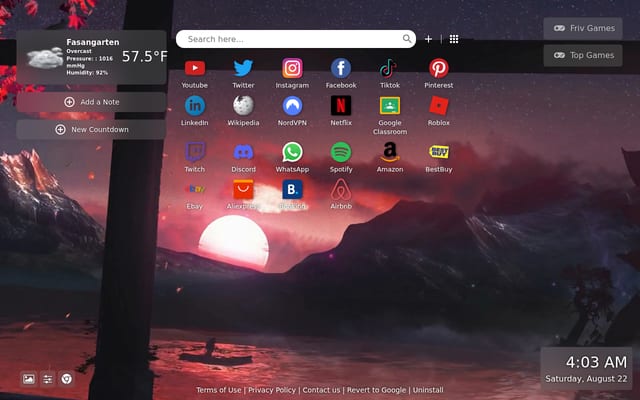This screenshot has width=640, height=400.
Task: Click the Top Games button
Action: 583,55
